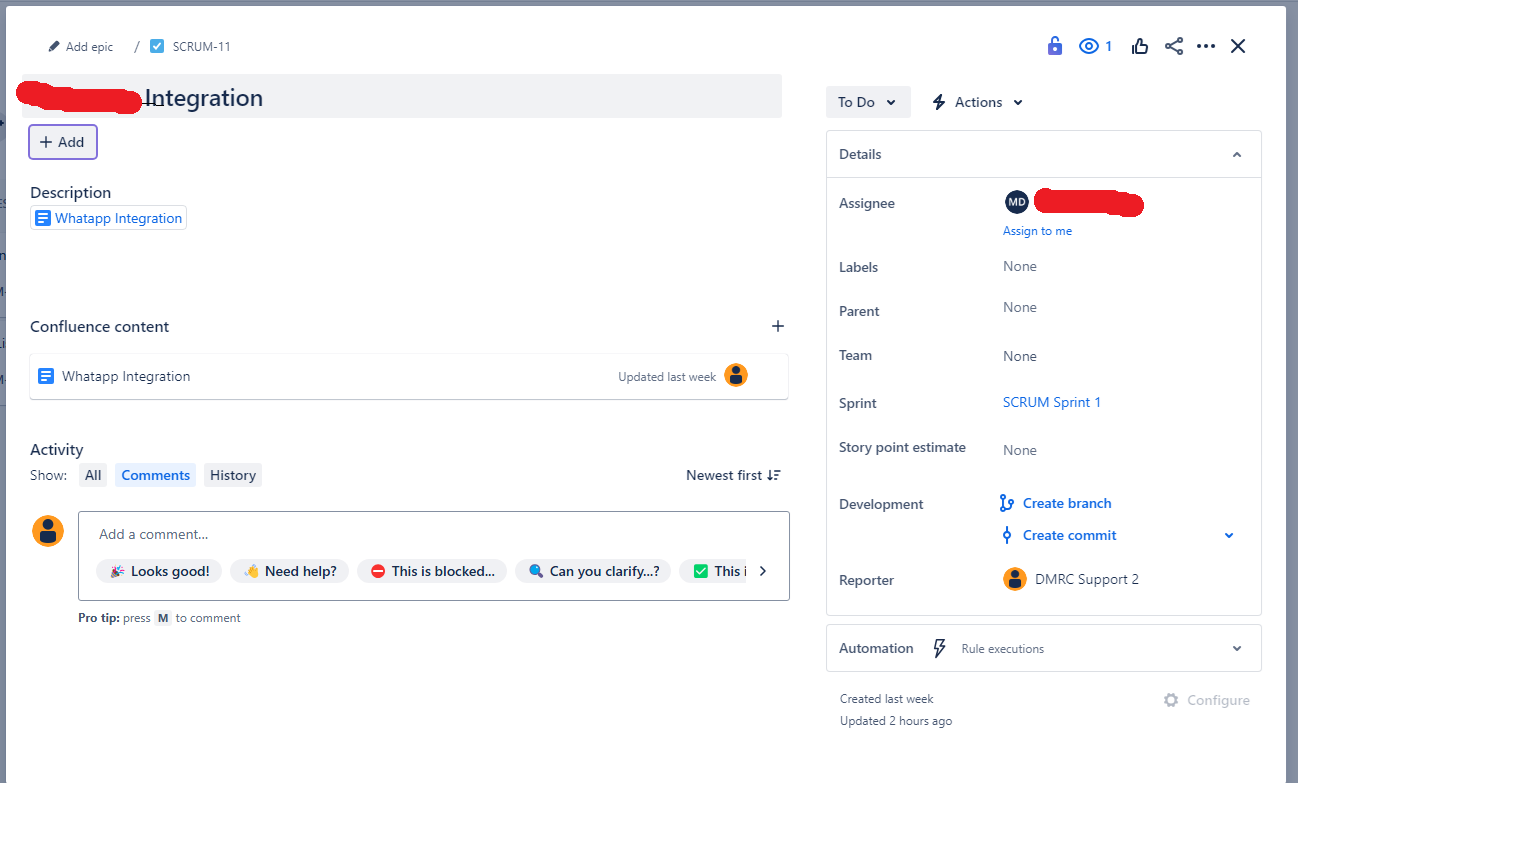Image resolution: width=1536 pixels, height=864 pixels.
Task: Insert the This is blocked... quick reply
Action: tap(432, 571)
